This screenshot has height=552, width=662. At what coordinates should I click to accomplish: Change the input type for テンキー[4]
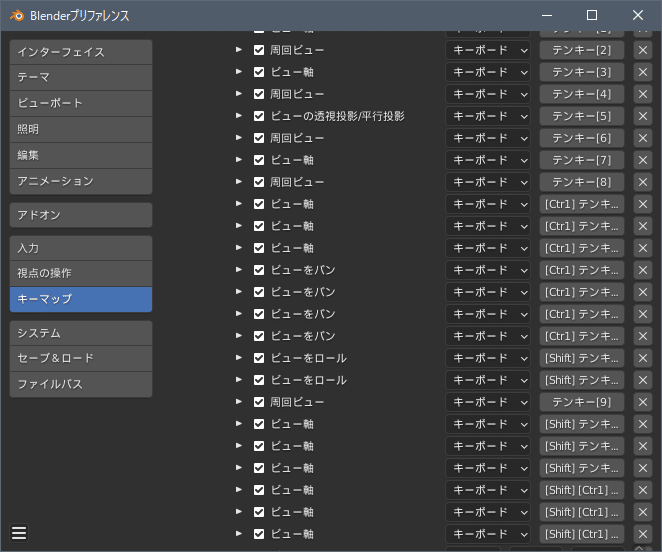pos(488,94)
